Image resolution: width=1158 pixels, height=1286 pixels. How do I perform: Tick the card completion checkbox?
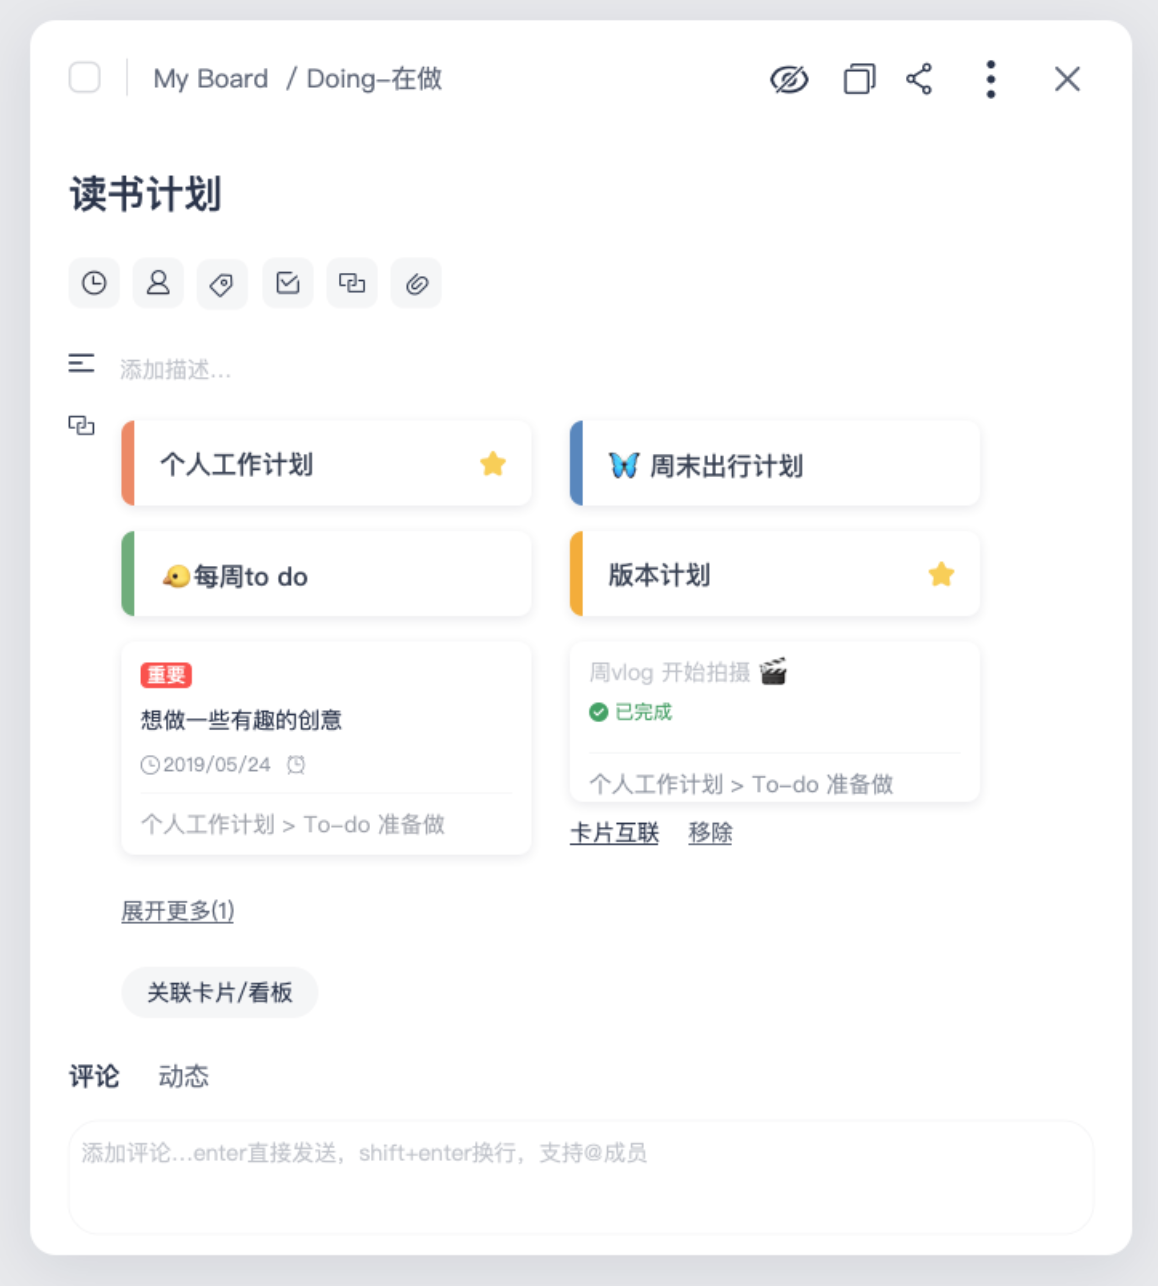coord(85,77)
